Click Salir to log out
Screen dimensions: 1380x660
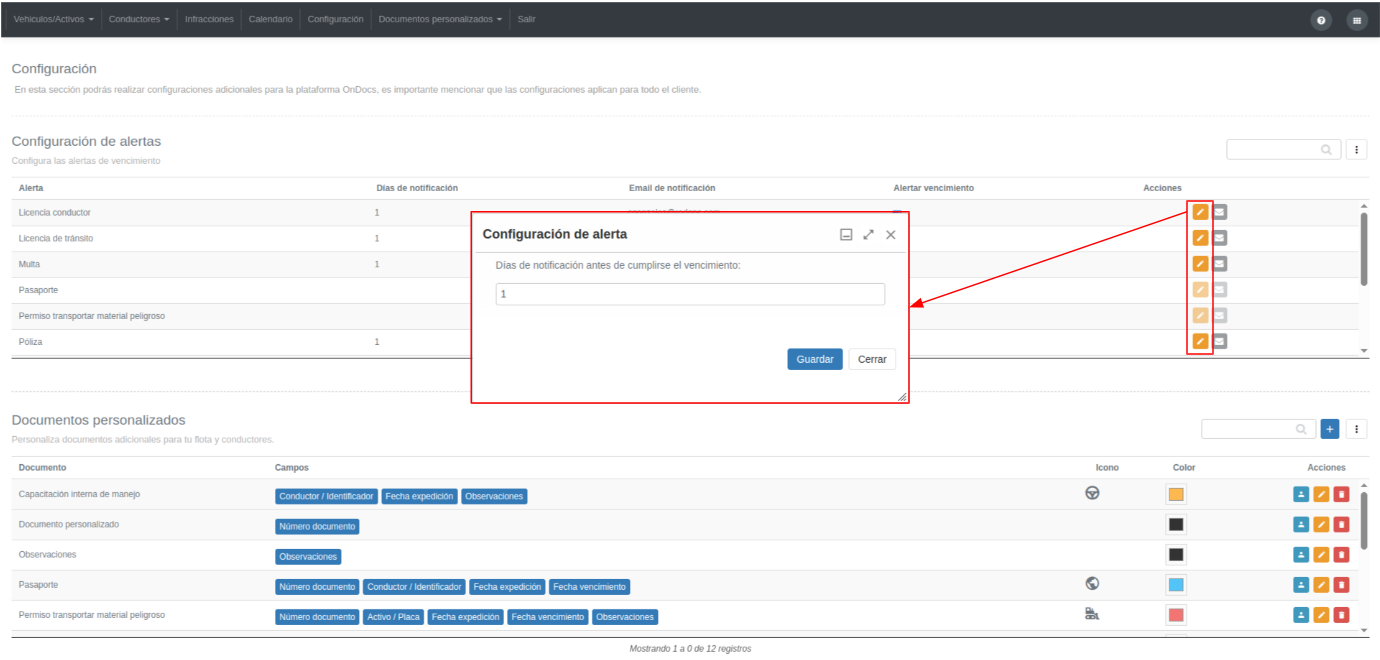pyautogui.click(x=526, y=19)
